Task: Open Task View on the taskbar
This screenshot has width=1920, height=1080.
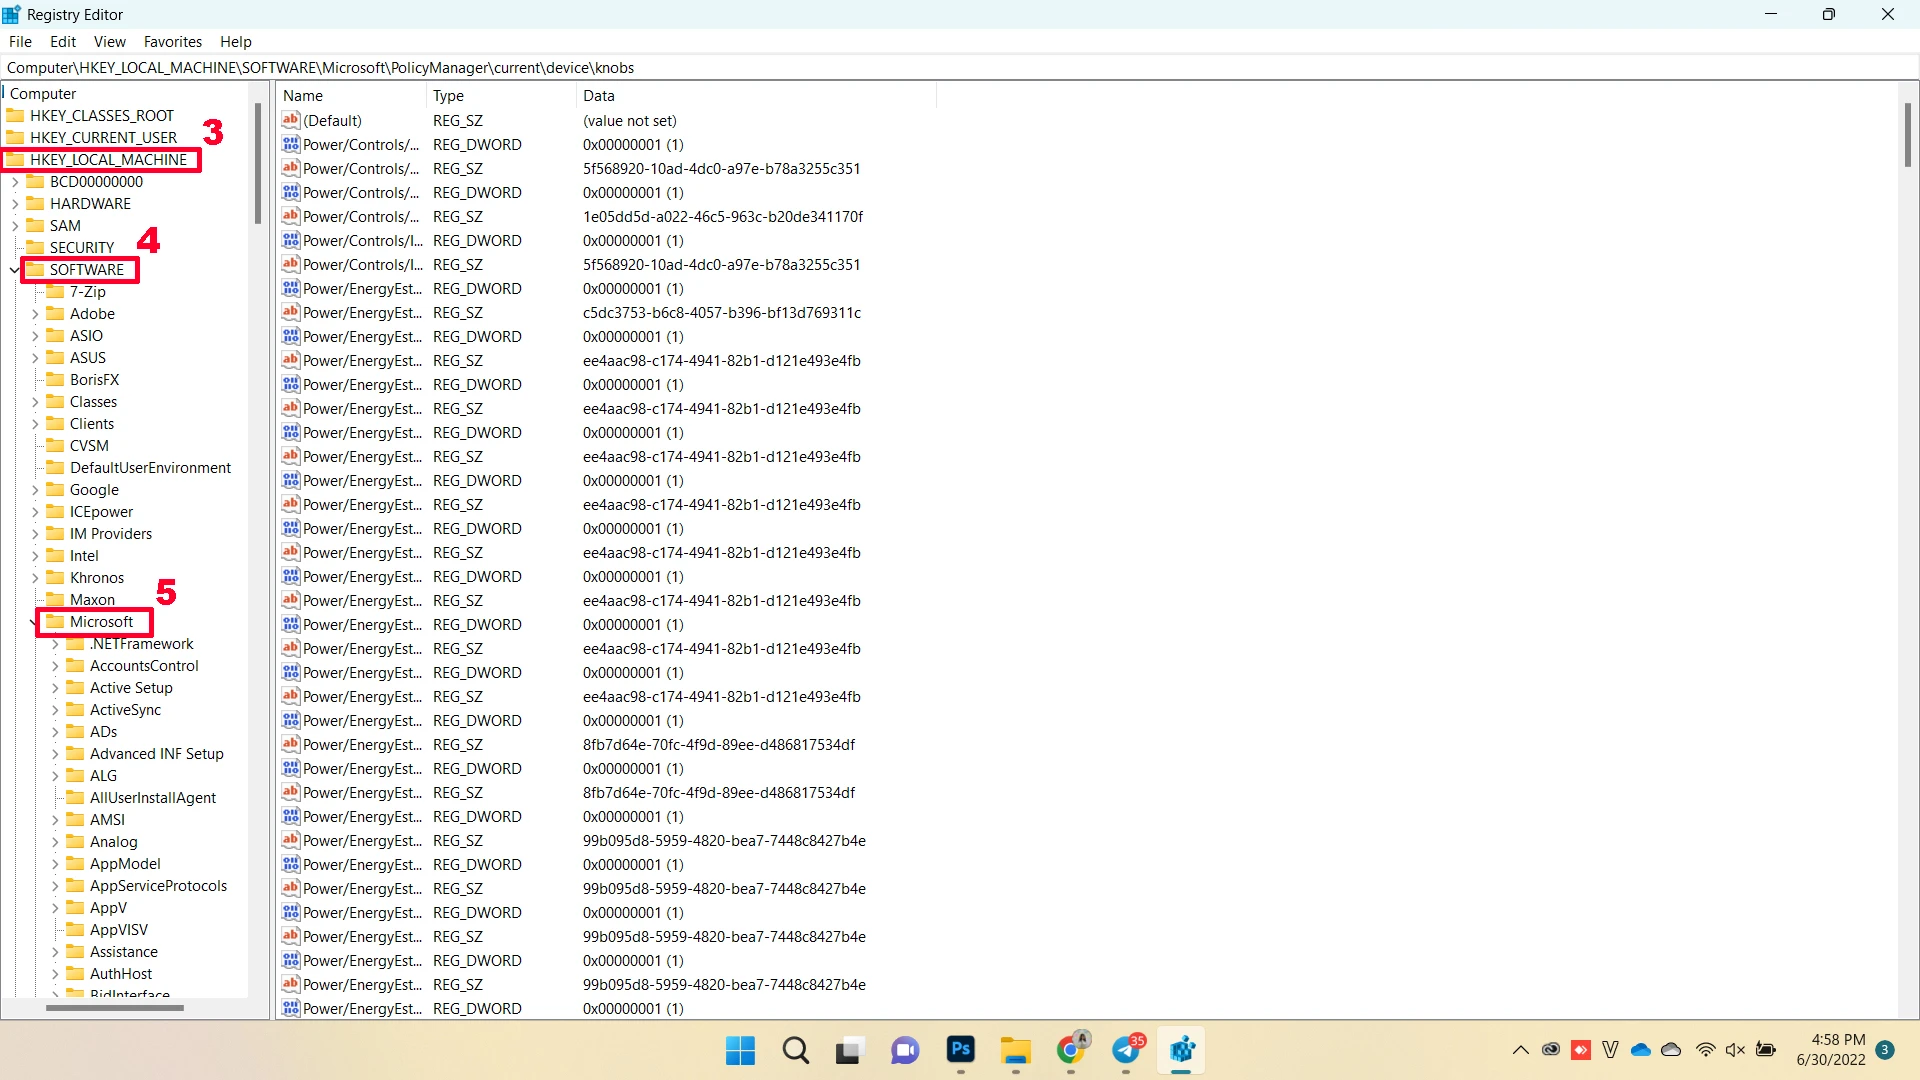Action: [x=850, y=1050]
